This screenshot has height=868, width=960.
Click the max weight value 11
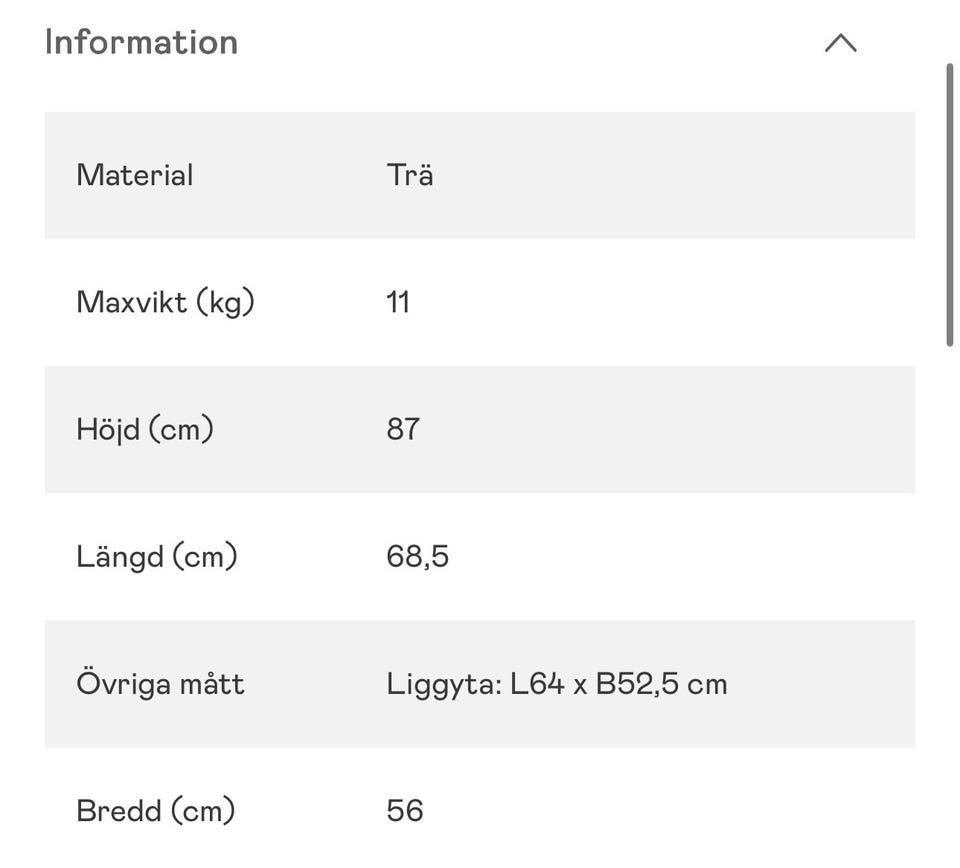click(x=398, y=302)
